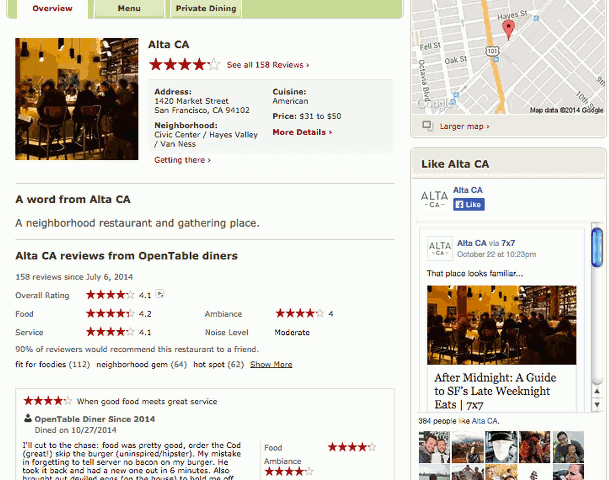Viewport: 609px width, 480px height.
Task: Click the Alta CA logo in Like panel
Action: click(x=434, y=199)
